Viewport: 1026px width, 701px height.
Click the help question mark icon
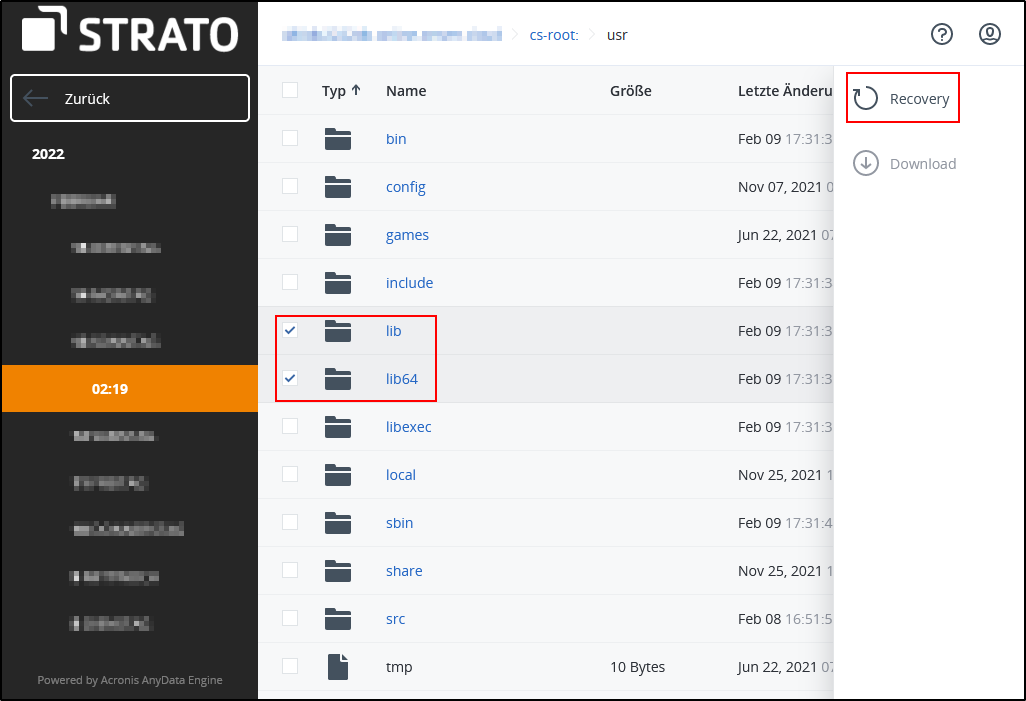(x=941, y=35)
